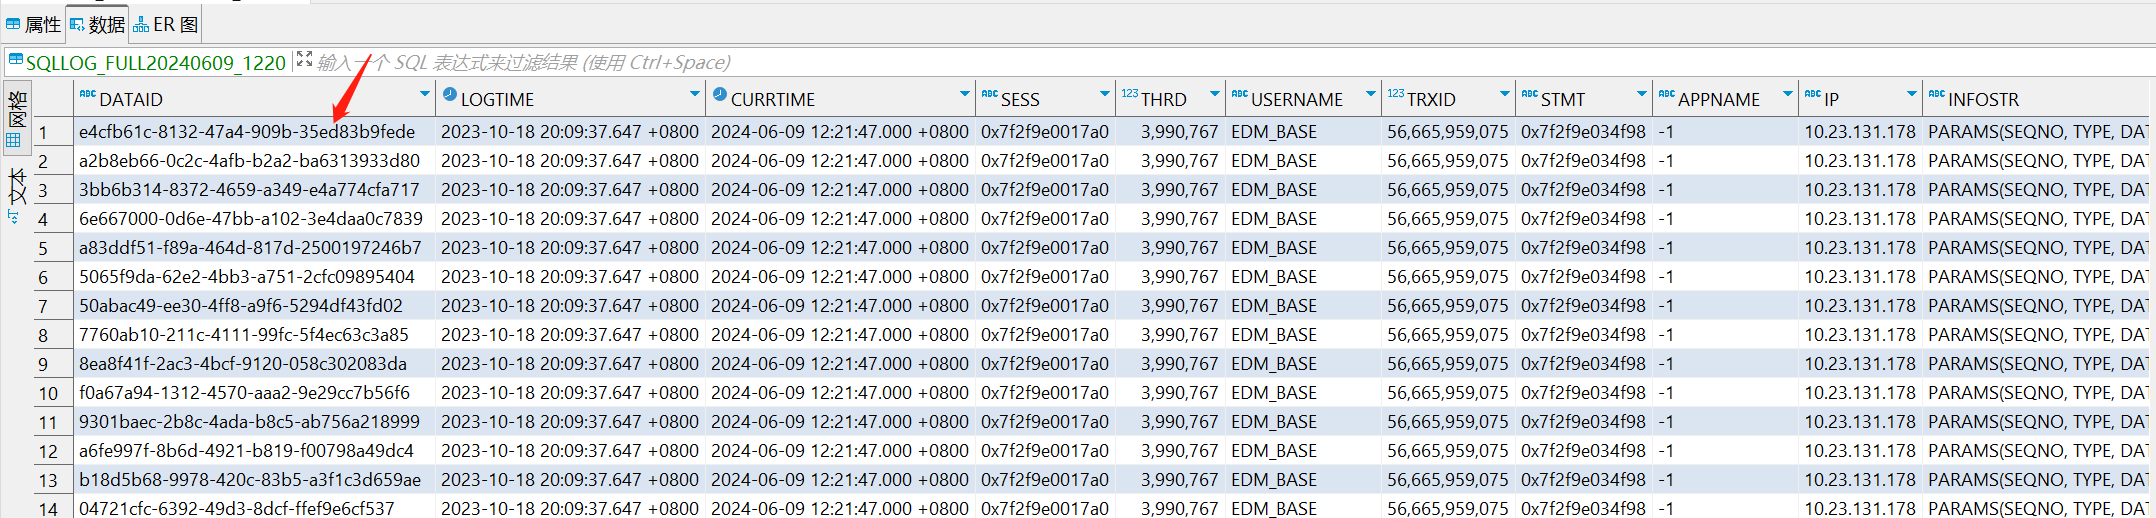This screenshot has height=518, width=2156.
Task: Click the table icon before SQLLOG_FULL20240609_1220
Action: (x=16, y=61)
